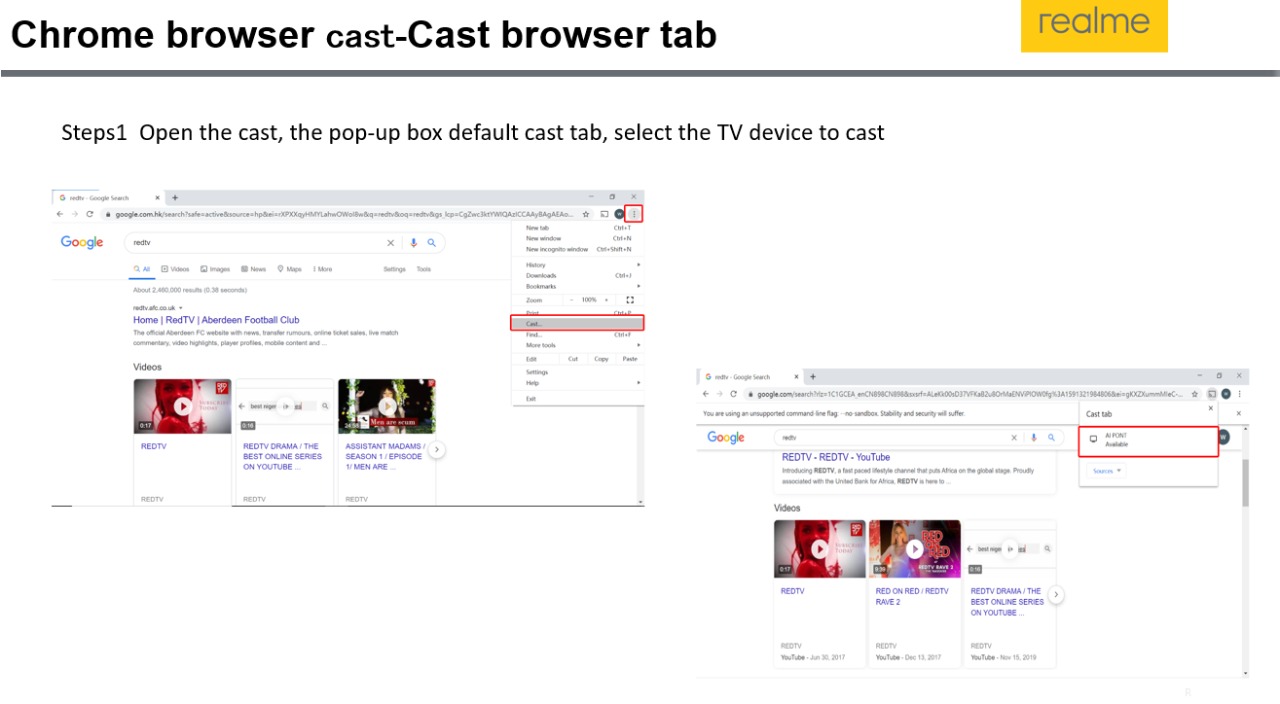Click voice search microphone in left screenshot
The width and height of the screenshot is (1280, 704).
pos(413,243)
